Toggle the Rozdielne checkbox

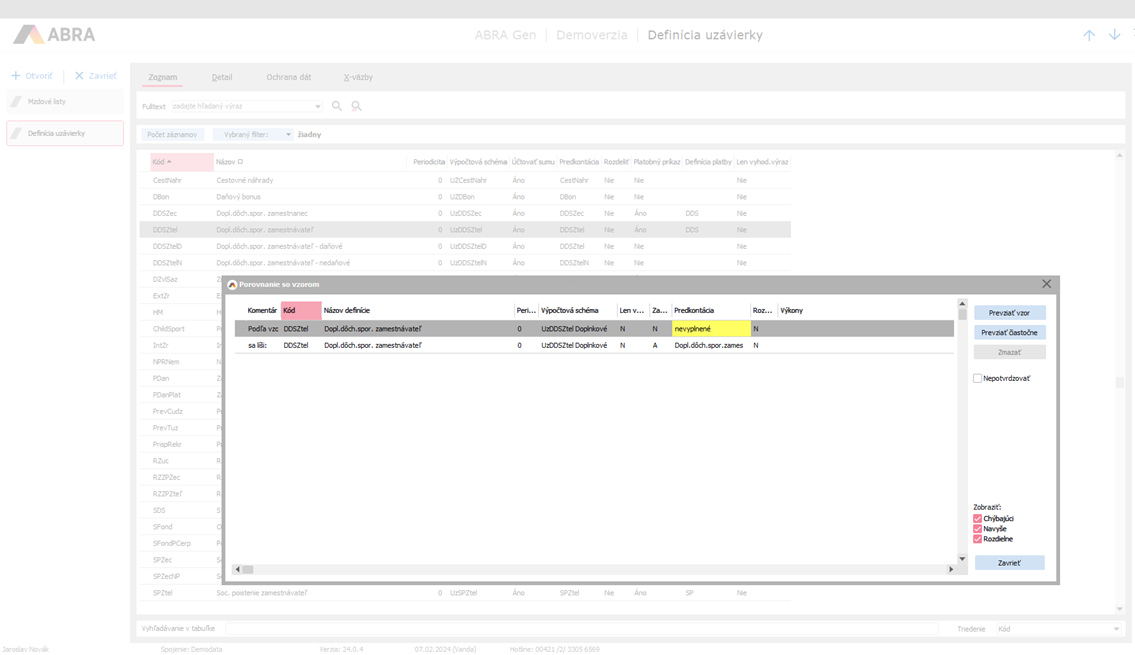(978, 539)
